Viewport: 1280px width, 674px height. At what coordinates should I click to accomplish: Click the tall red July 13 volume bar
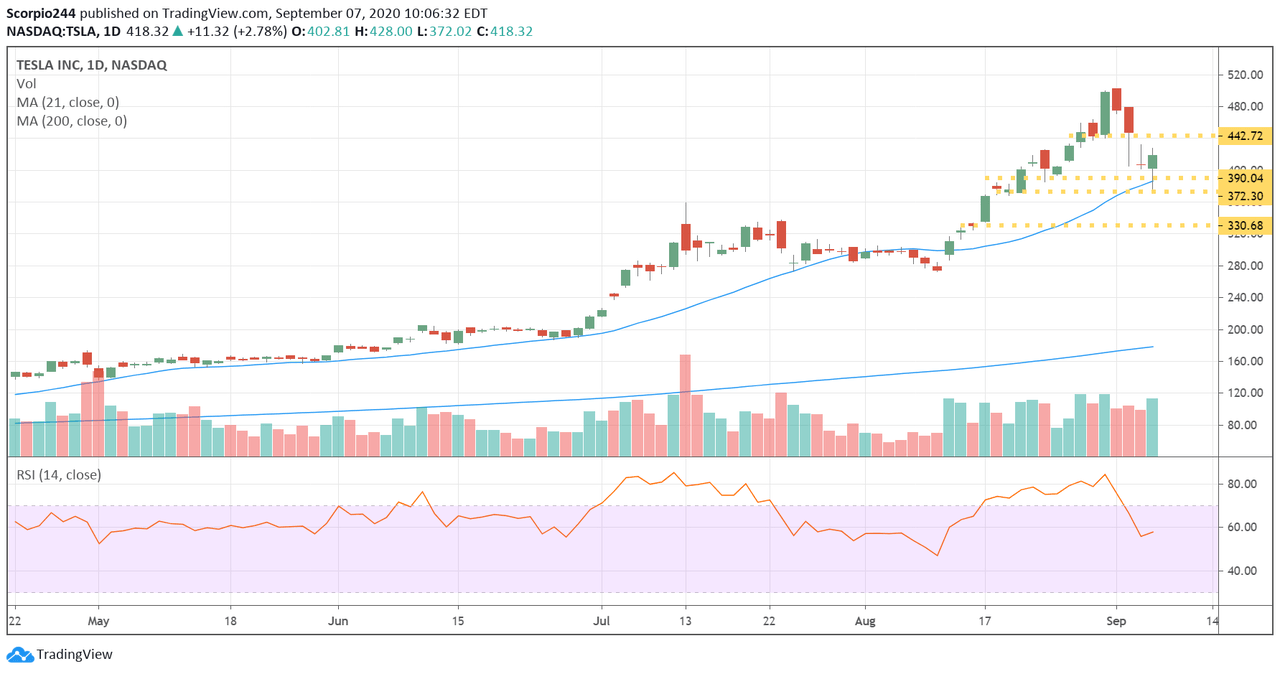tap(685, 405)
